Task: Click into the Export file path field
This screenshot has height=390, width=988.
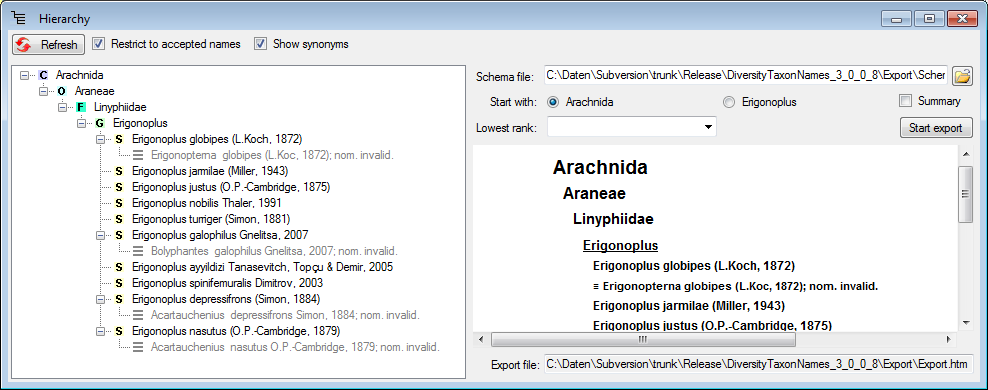Action: coord(758,364)
